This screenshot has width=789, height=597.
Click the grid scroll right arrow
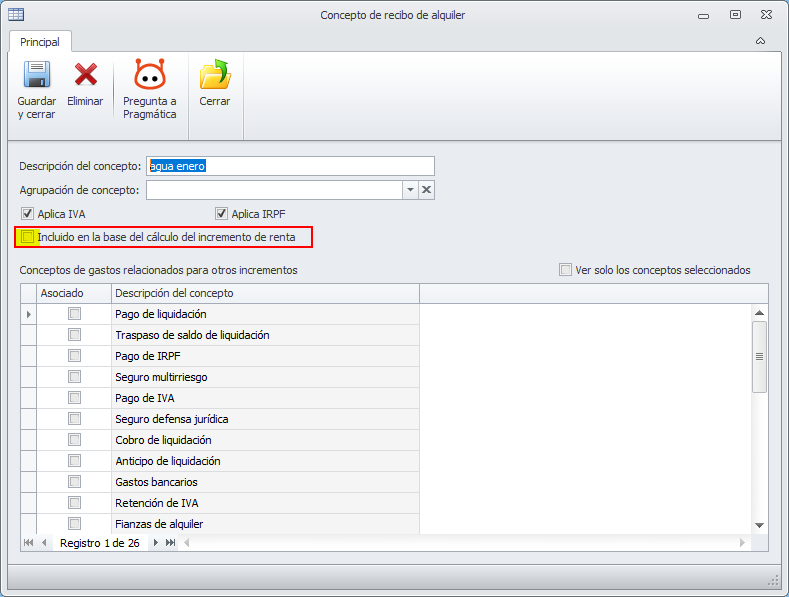coord(742,543)
